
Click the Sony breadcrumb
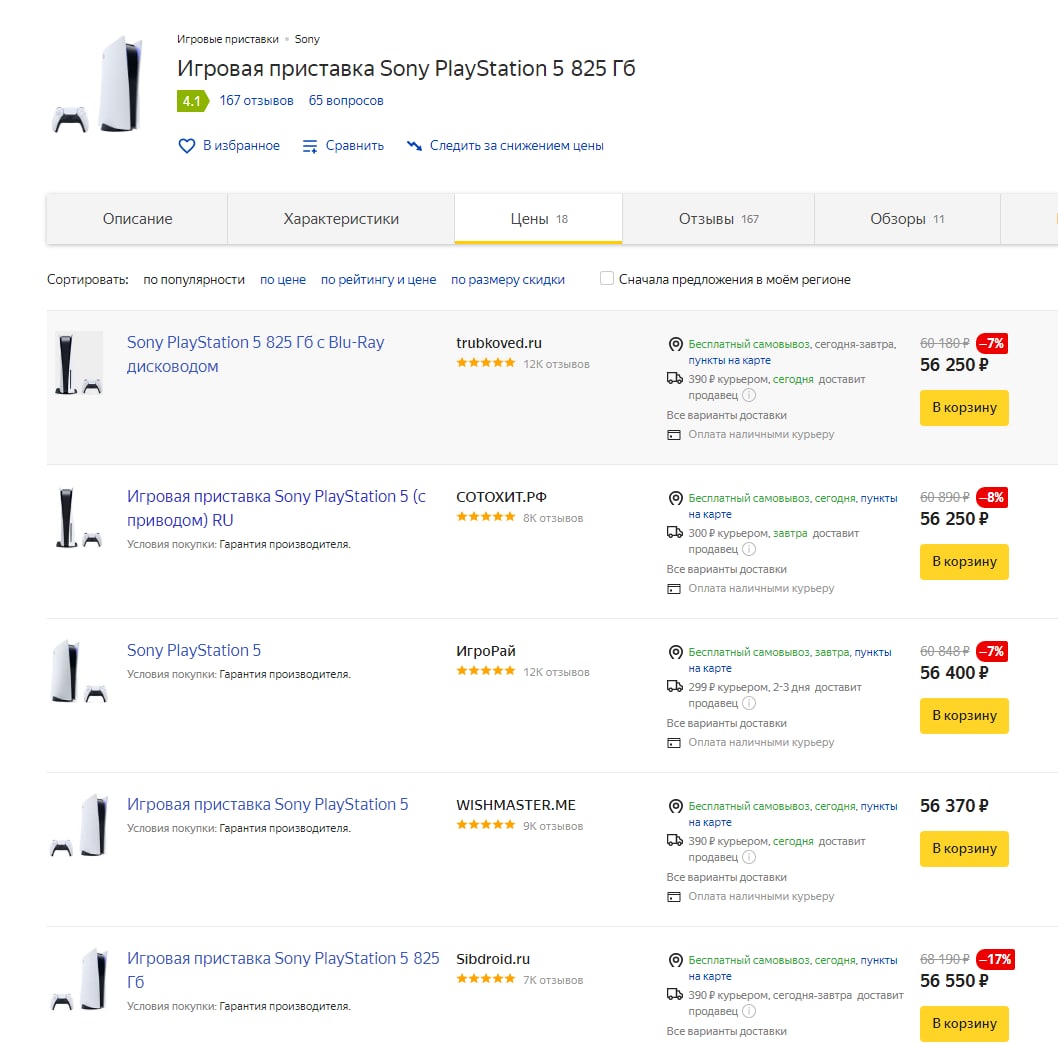(x=307, y=39)
